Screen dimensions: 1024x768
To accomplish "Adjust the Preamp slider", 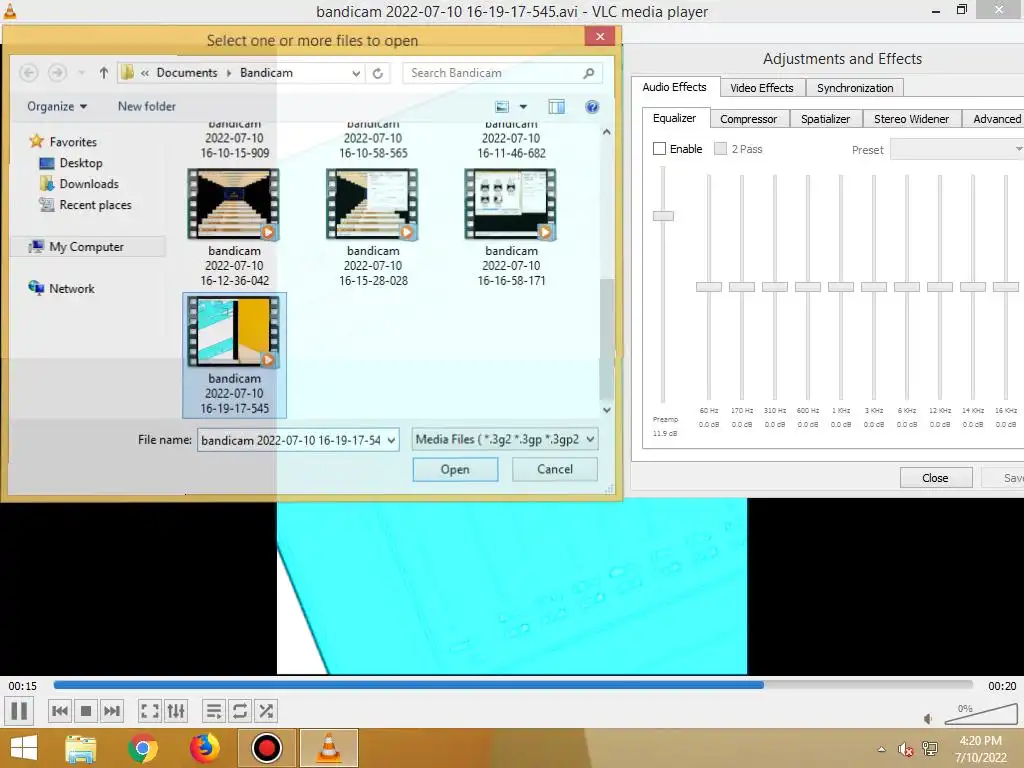I will coord(663,216).
